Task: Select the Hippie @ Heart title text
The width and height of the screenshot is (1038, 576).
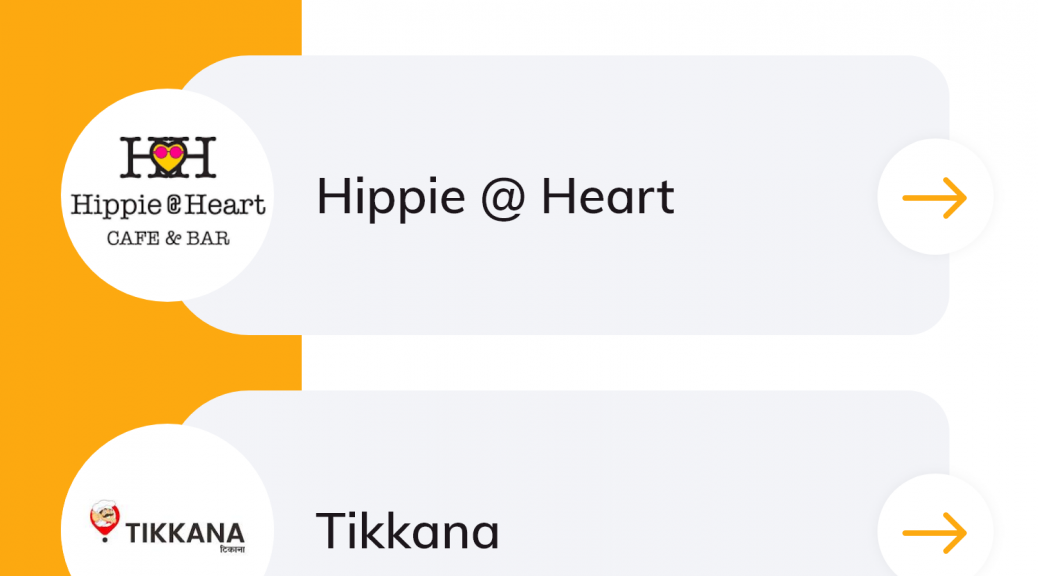Action: [495, 197]
